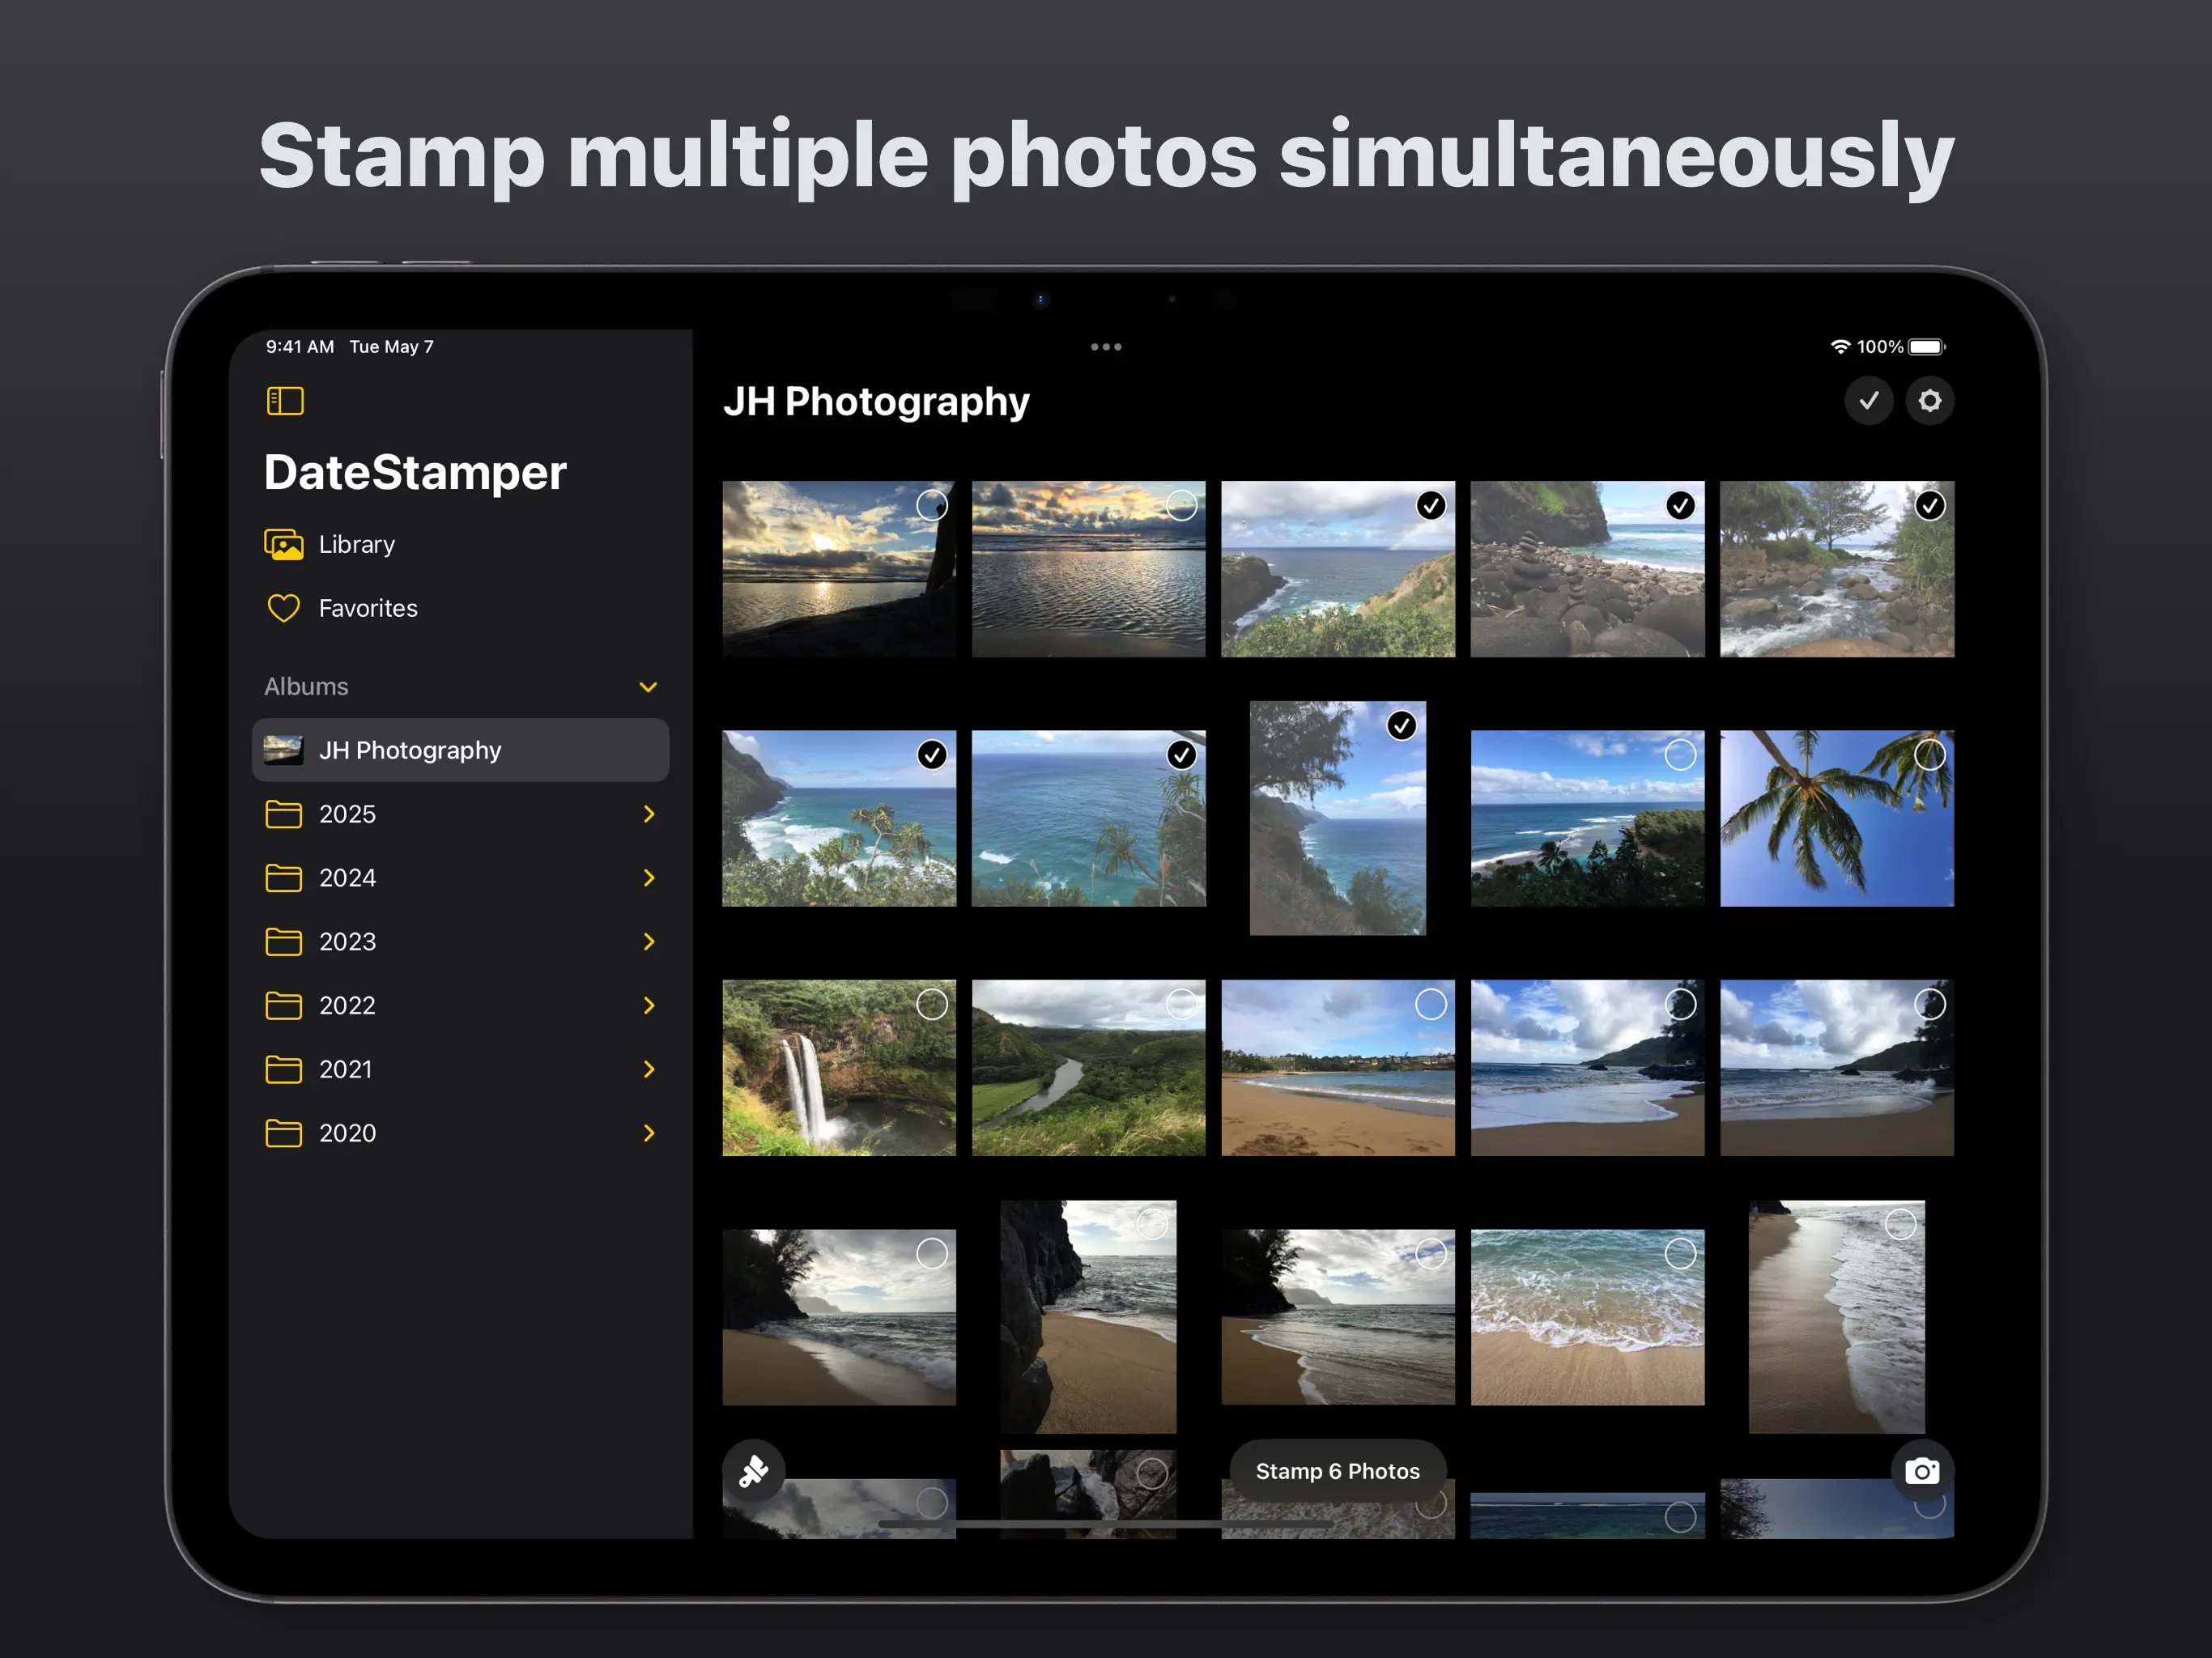Image resolution: width=2212 pixels, height=1658 pixels.
Task: Select the first sunset photo's circle
Action: pyautogui.click(x=931, y=505)
